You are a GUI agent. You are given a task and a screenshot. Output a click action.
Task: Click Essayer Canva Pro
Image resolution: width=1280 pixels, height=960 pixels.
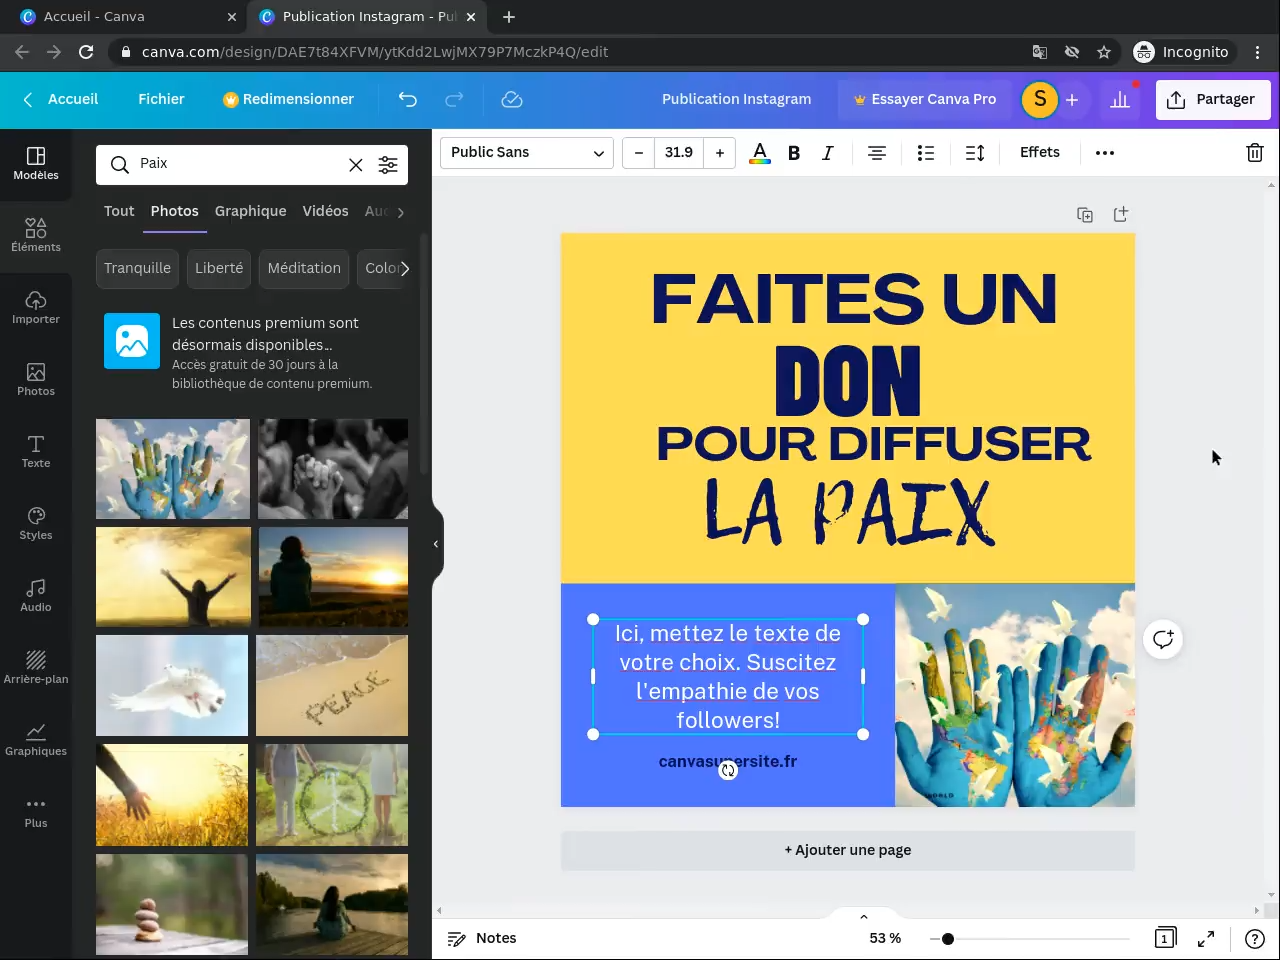[925, 99]
